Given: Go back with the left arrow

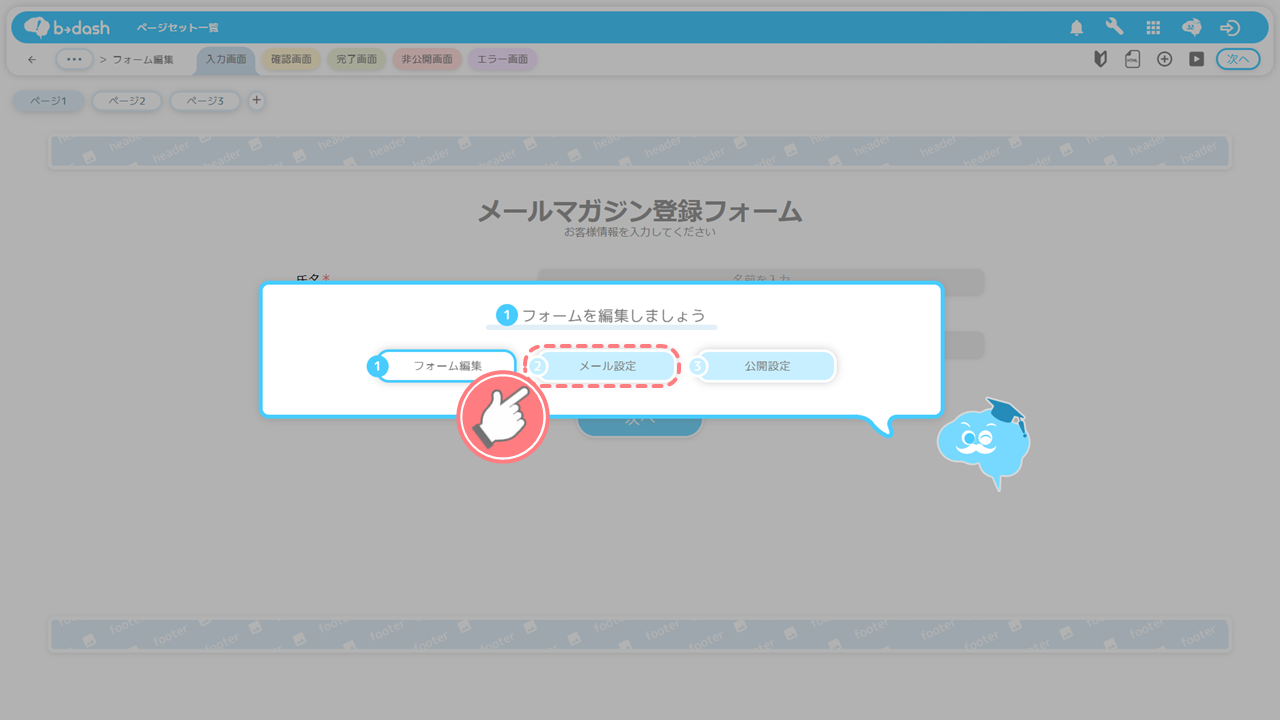Looking at the screenshot, I should point(32,59).
